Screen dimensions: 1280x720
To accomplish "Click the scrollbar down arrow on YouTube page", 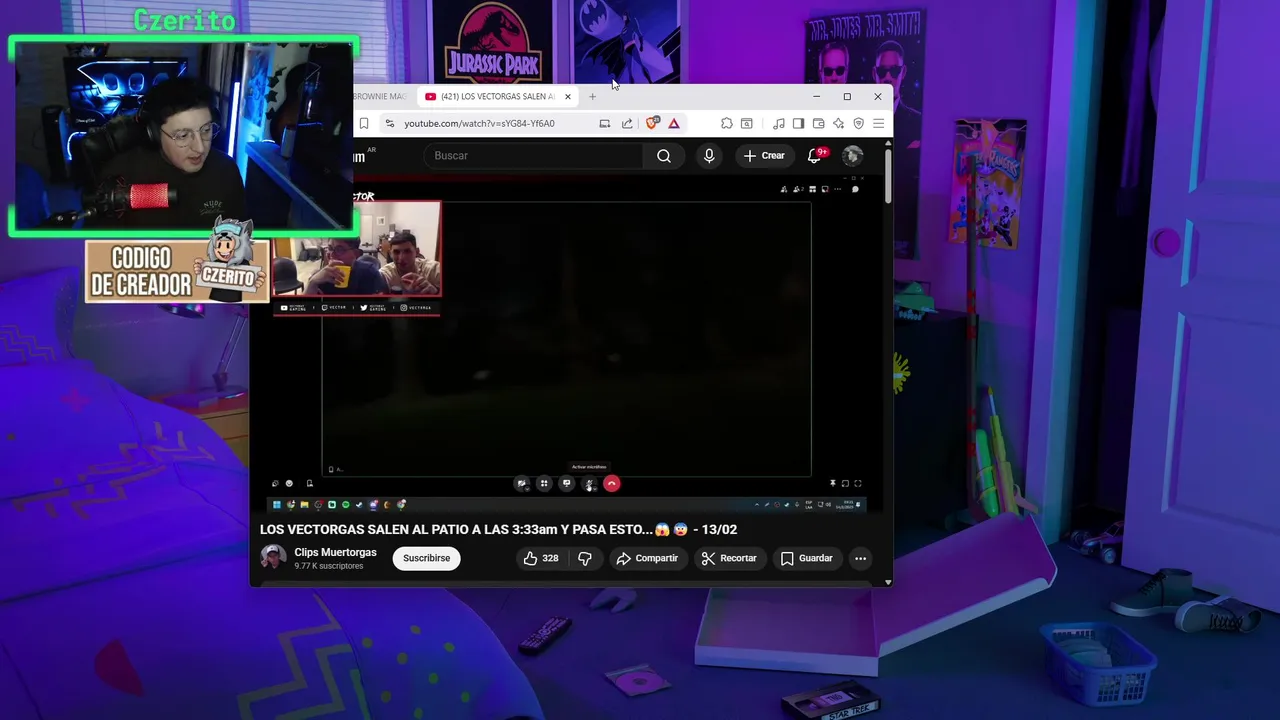I will click(x=887, y=582).
